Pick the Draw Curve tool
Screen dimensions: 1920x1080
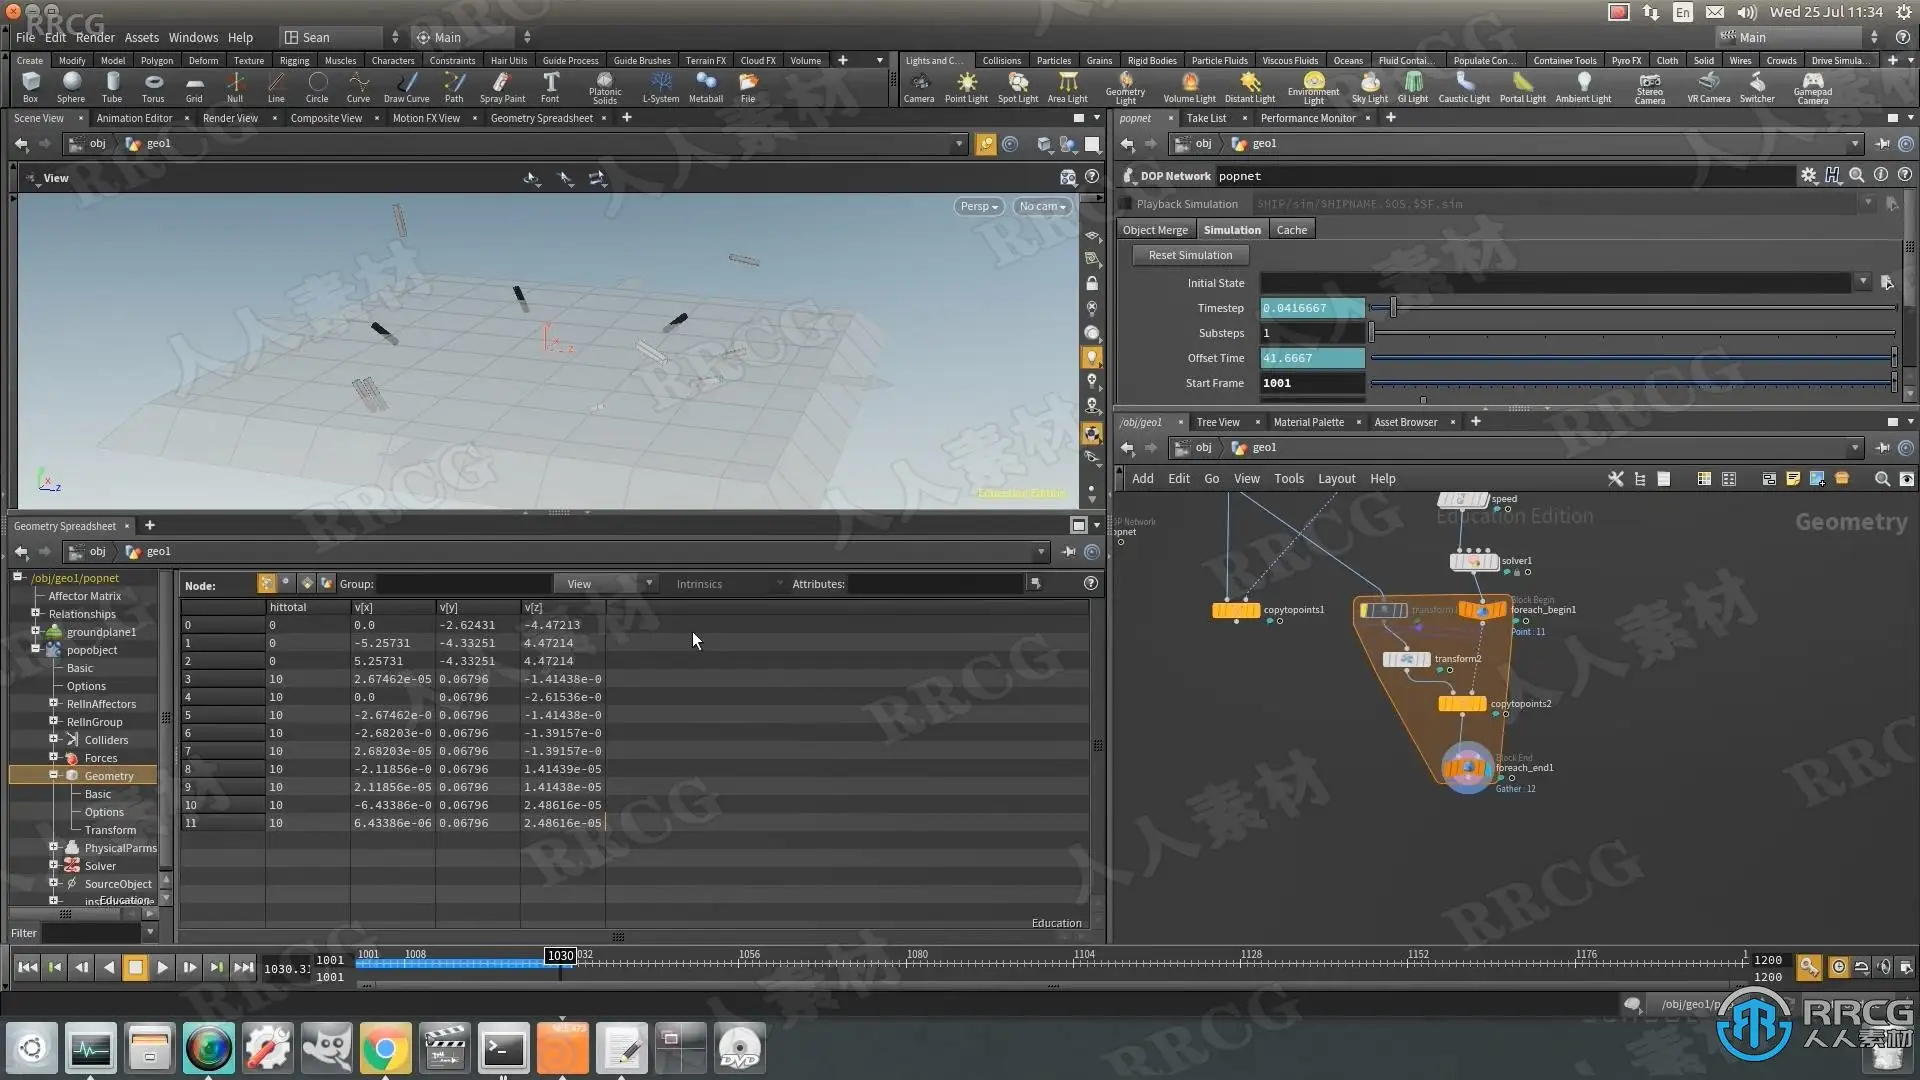(x=406, y=87)
